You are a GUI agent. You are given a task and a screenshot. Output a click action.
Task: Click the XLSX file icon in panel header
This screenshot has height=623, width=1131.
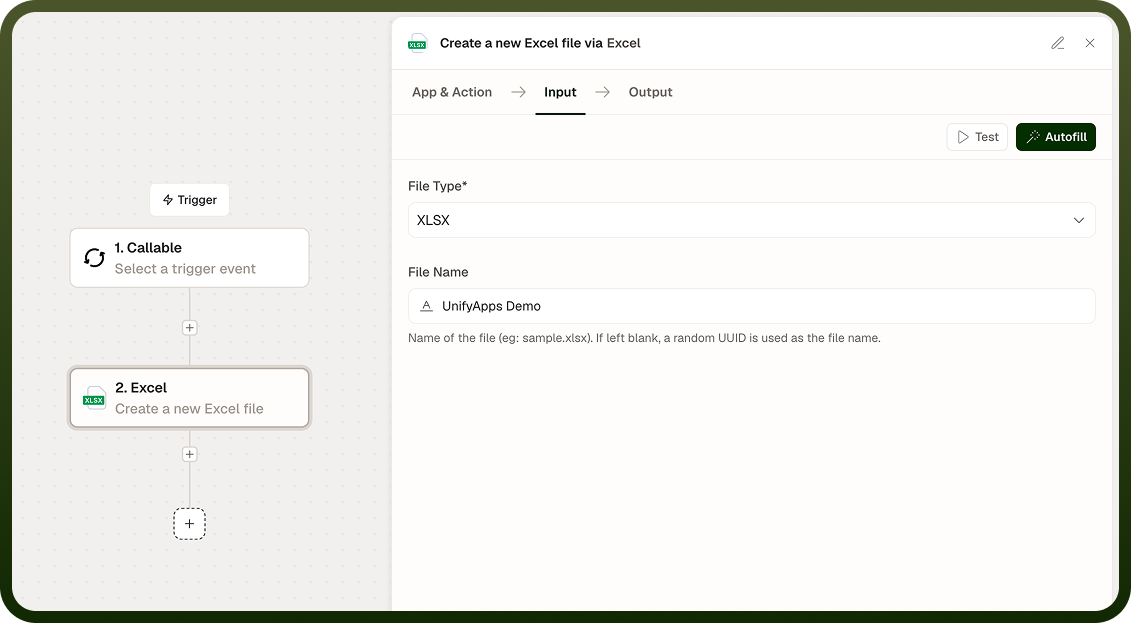417,43
